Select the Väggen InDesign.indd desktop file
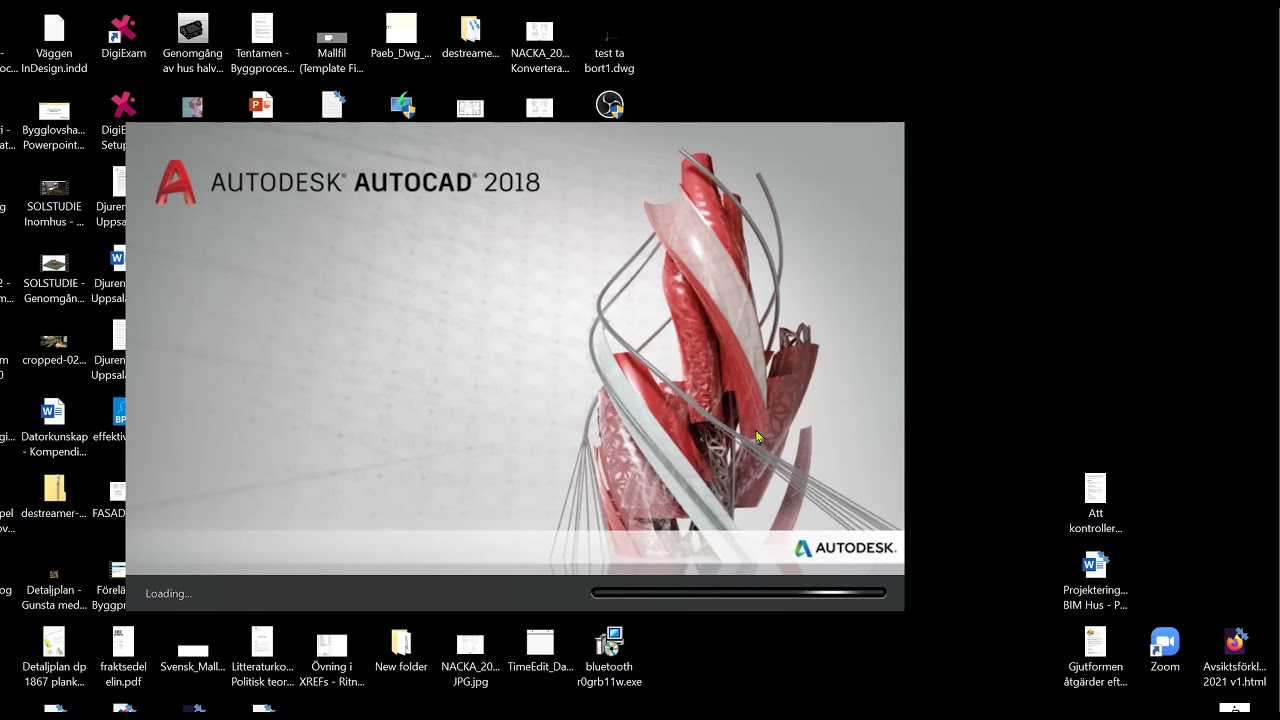The height and width of the screenshot is (720, 1280). 54,45
